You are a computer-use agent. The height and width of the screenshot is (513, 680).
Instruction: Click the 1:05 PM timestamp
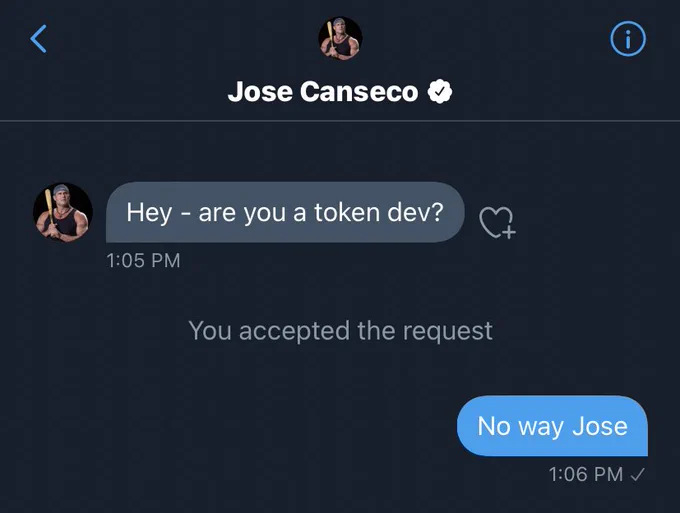143,261
